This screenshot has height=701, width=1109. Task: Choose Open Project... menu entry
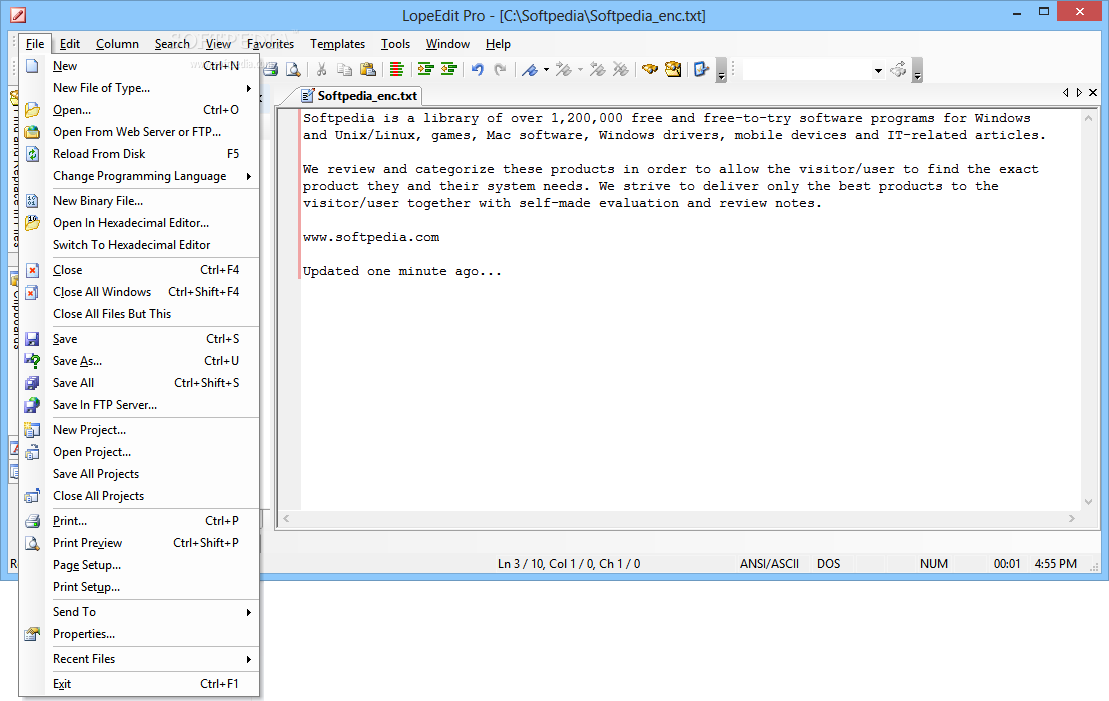coord(139,452)
